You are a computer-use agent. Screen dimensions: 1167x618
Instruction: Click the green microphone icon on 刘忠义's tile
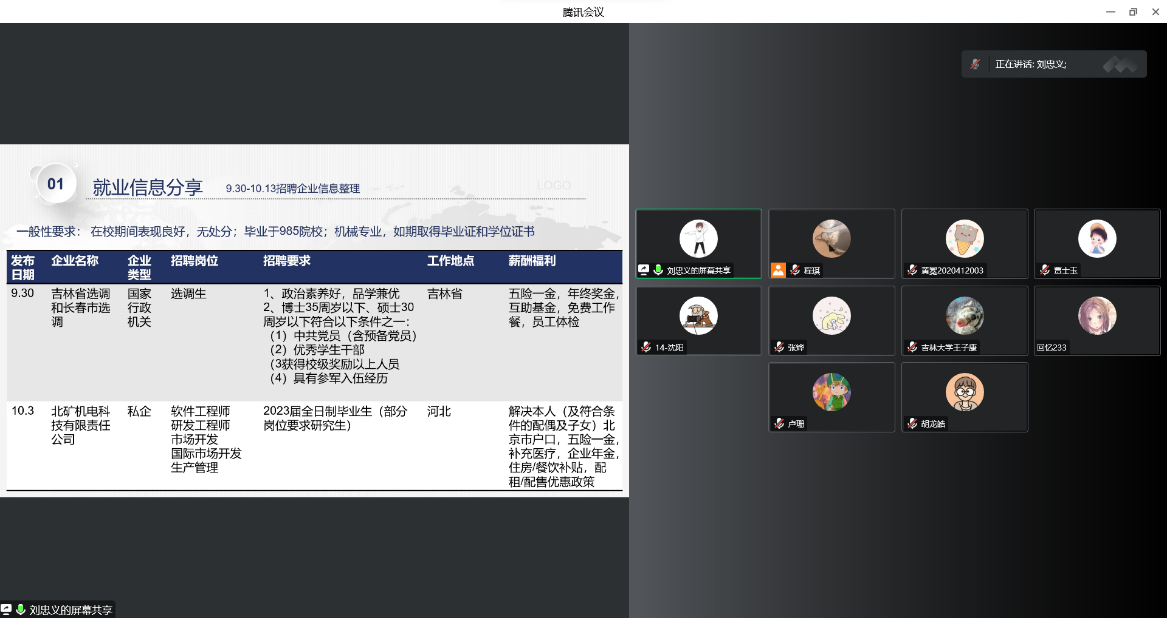pyautogui.click(x=658, y=270)
